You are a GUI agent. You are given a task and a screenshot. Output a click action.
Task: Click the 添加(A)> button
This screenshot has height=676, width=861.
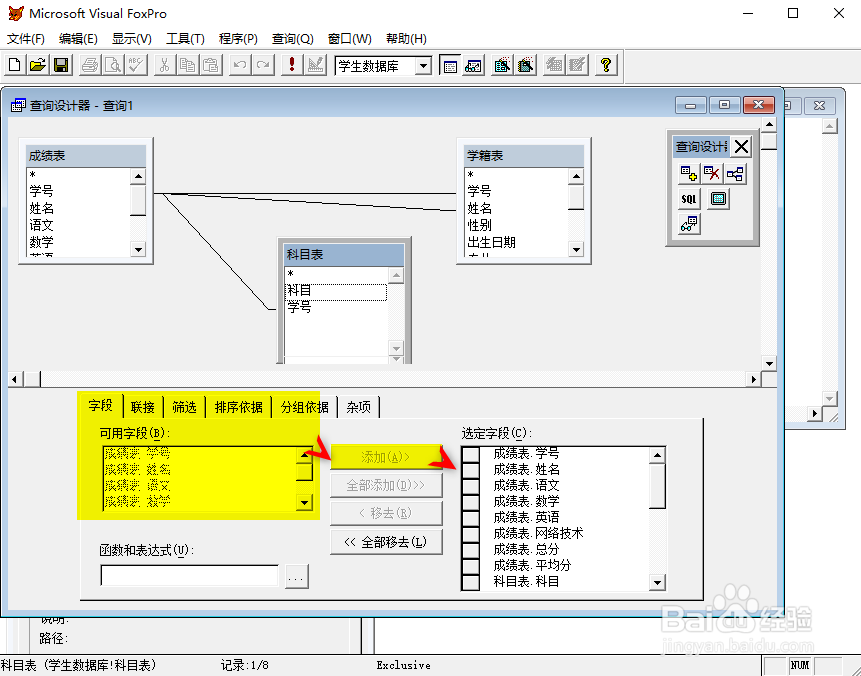click(x=386, y=457)
